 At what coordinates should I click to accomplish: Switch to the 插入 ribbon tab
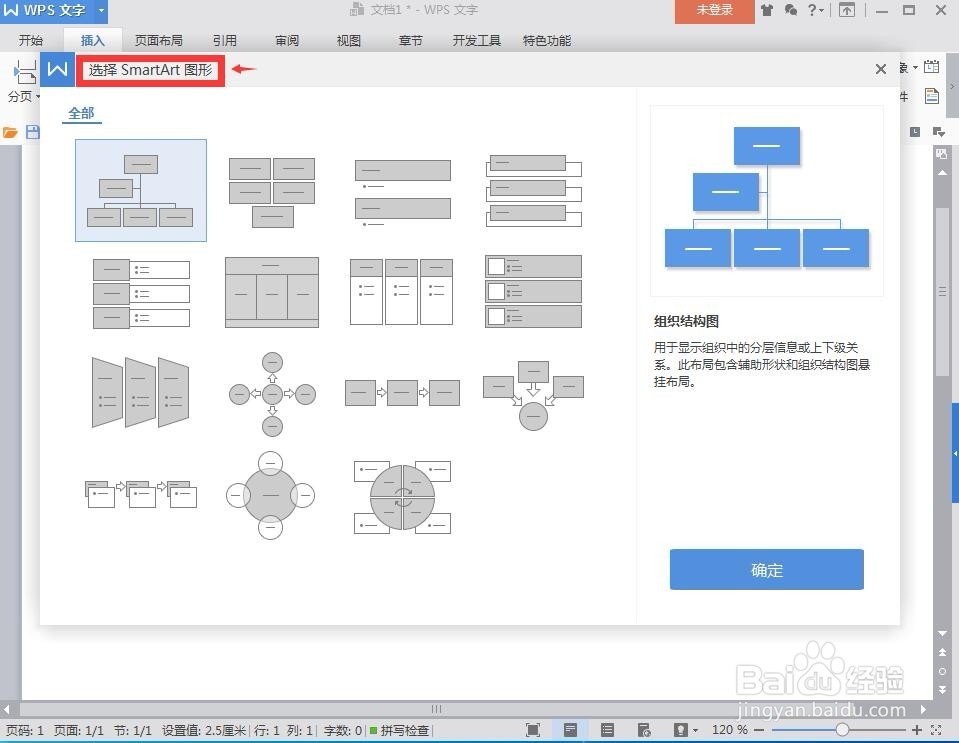click(92, 40)
